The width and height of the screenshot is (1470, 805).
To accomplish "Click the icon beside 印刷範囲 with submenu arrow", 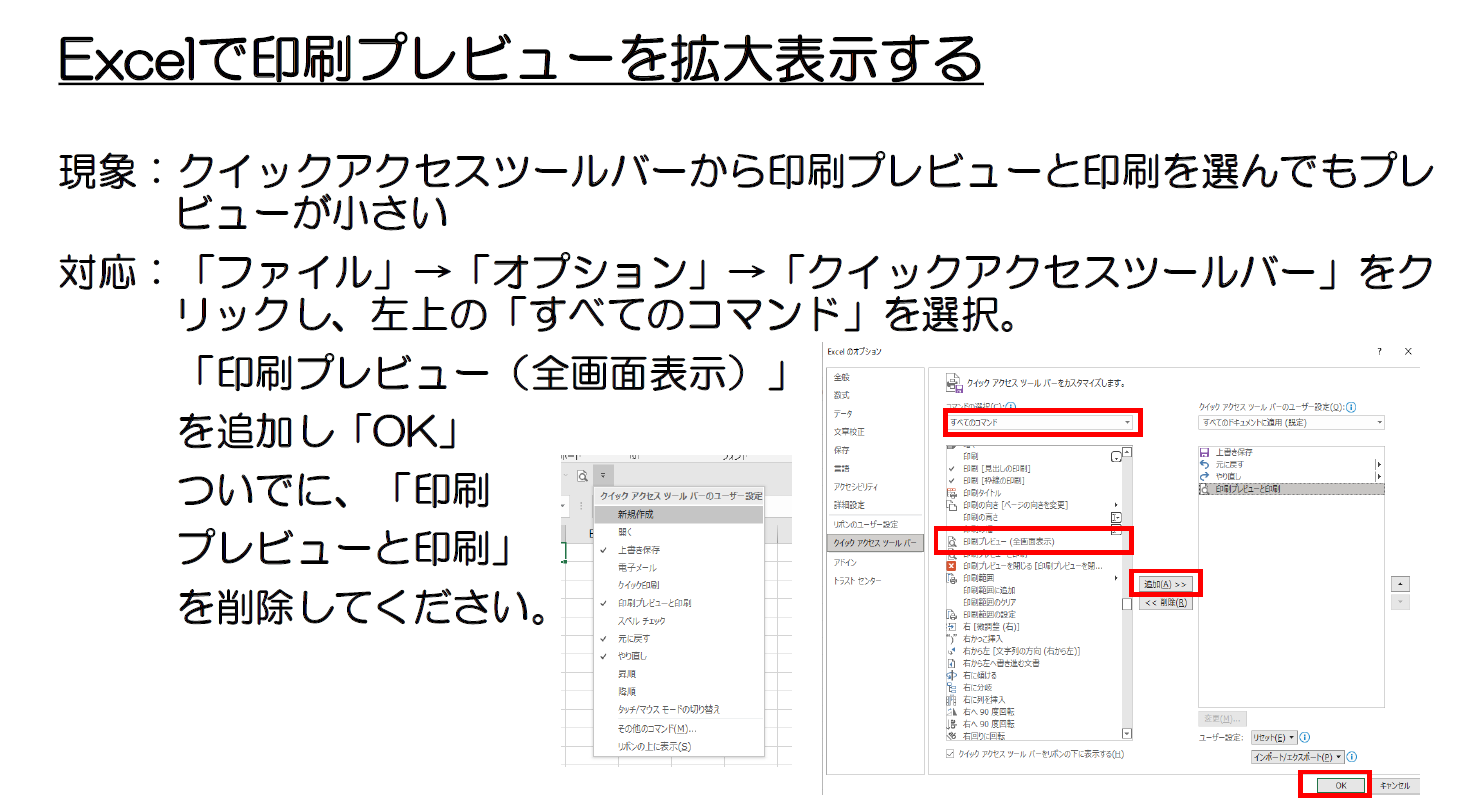I will (951, 578).
